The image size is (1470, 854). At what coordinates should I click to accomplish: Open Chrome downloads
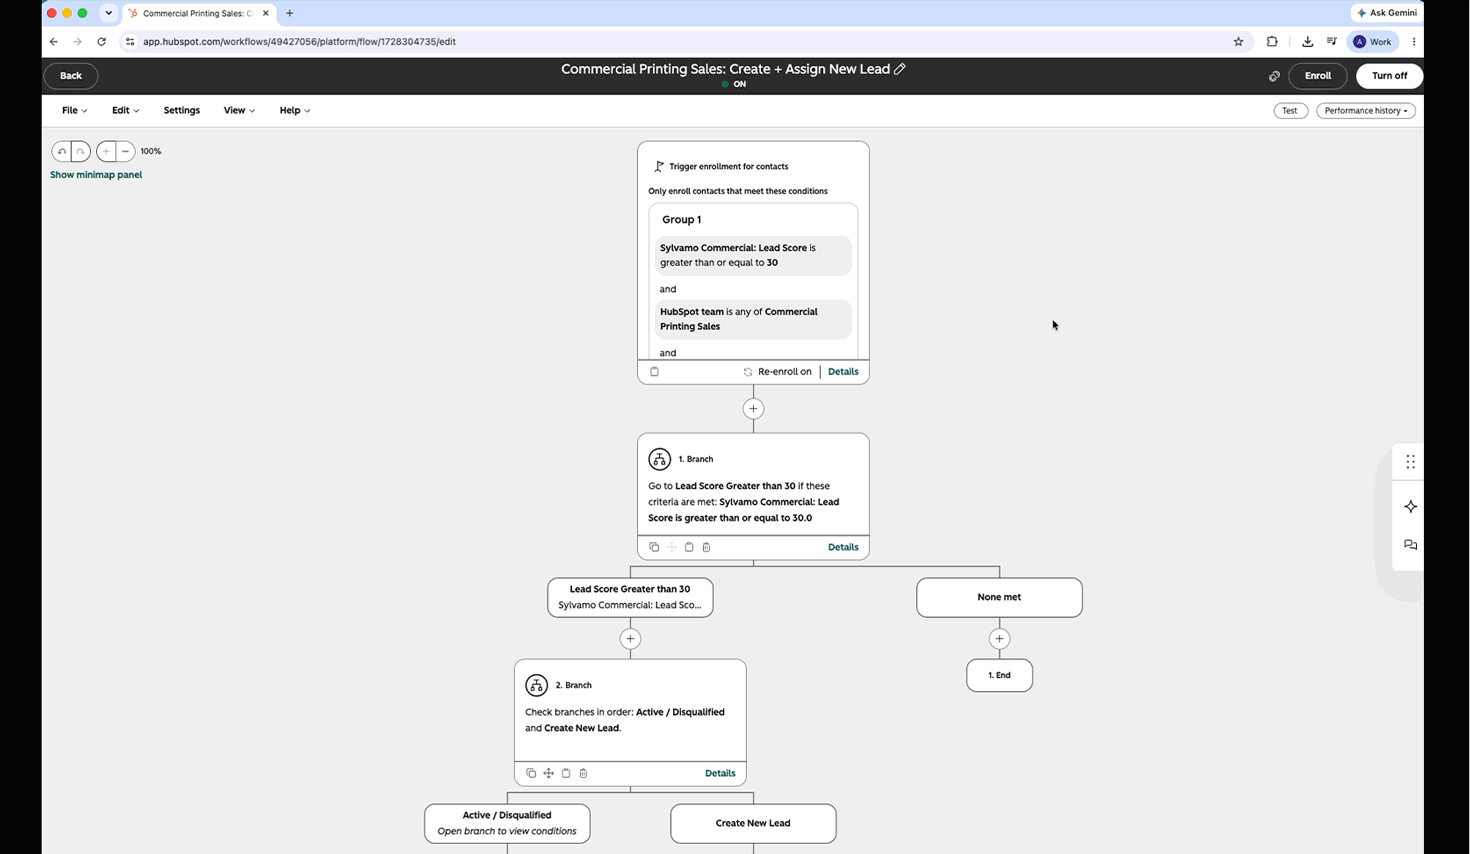point(1307,42)
